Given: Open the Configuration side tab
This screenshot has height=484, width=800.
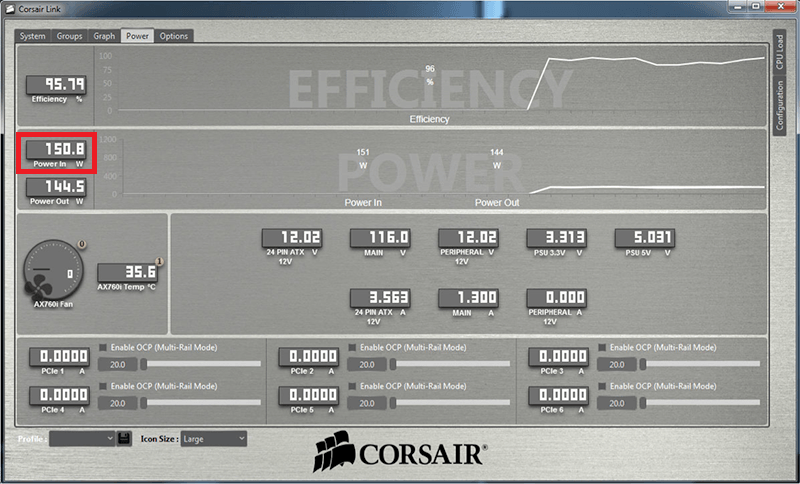Looking at the screenshot, I should [x=779, y=106].
